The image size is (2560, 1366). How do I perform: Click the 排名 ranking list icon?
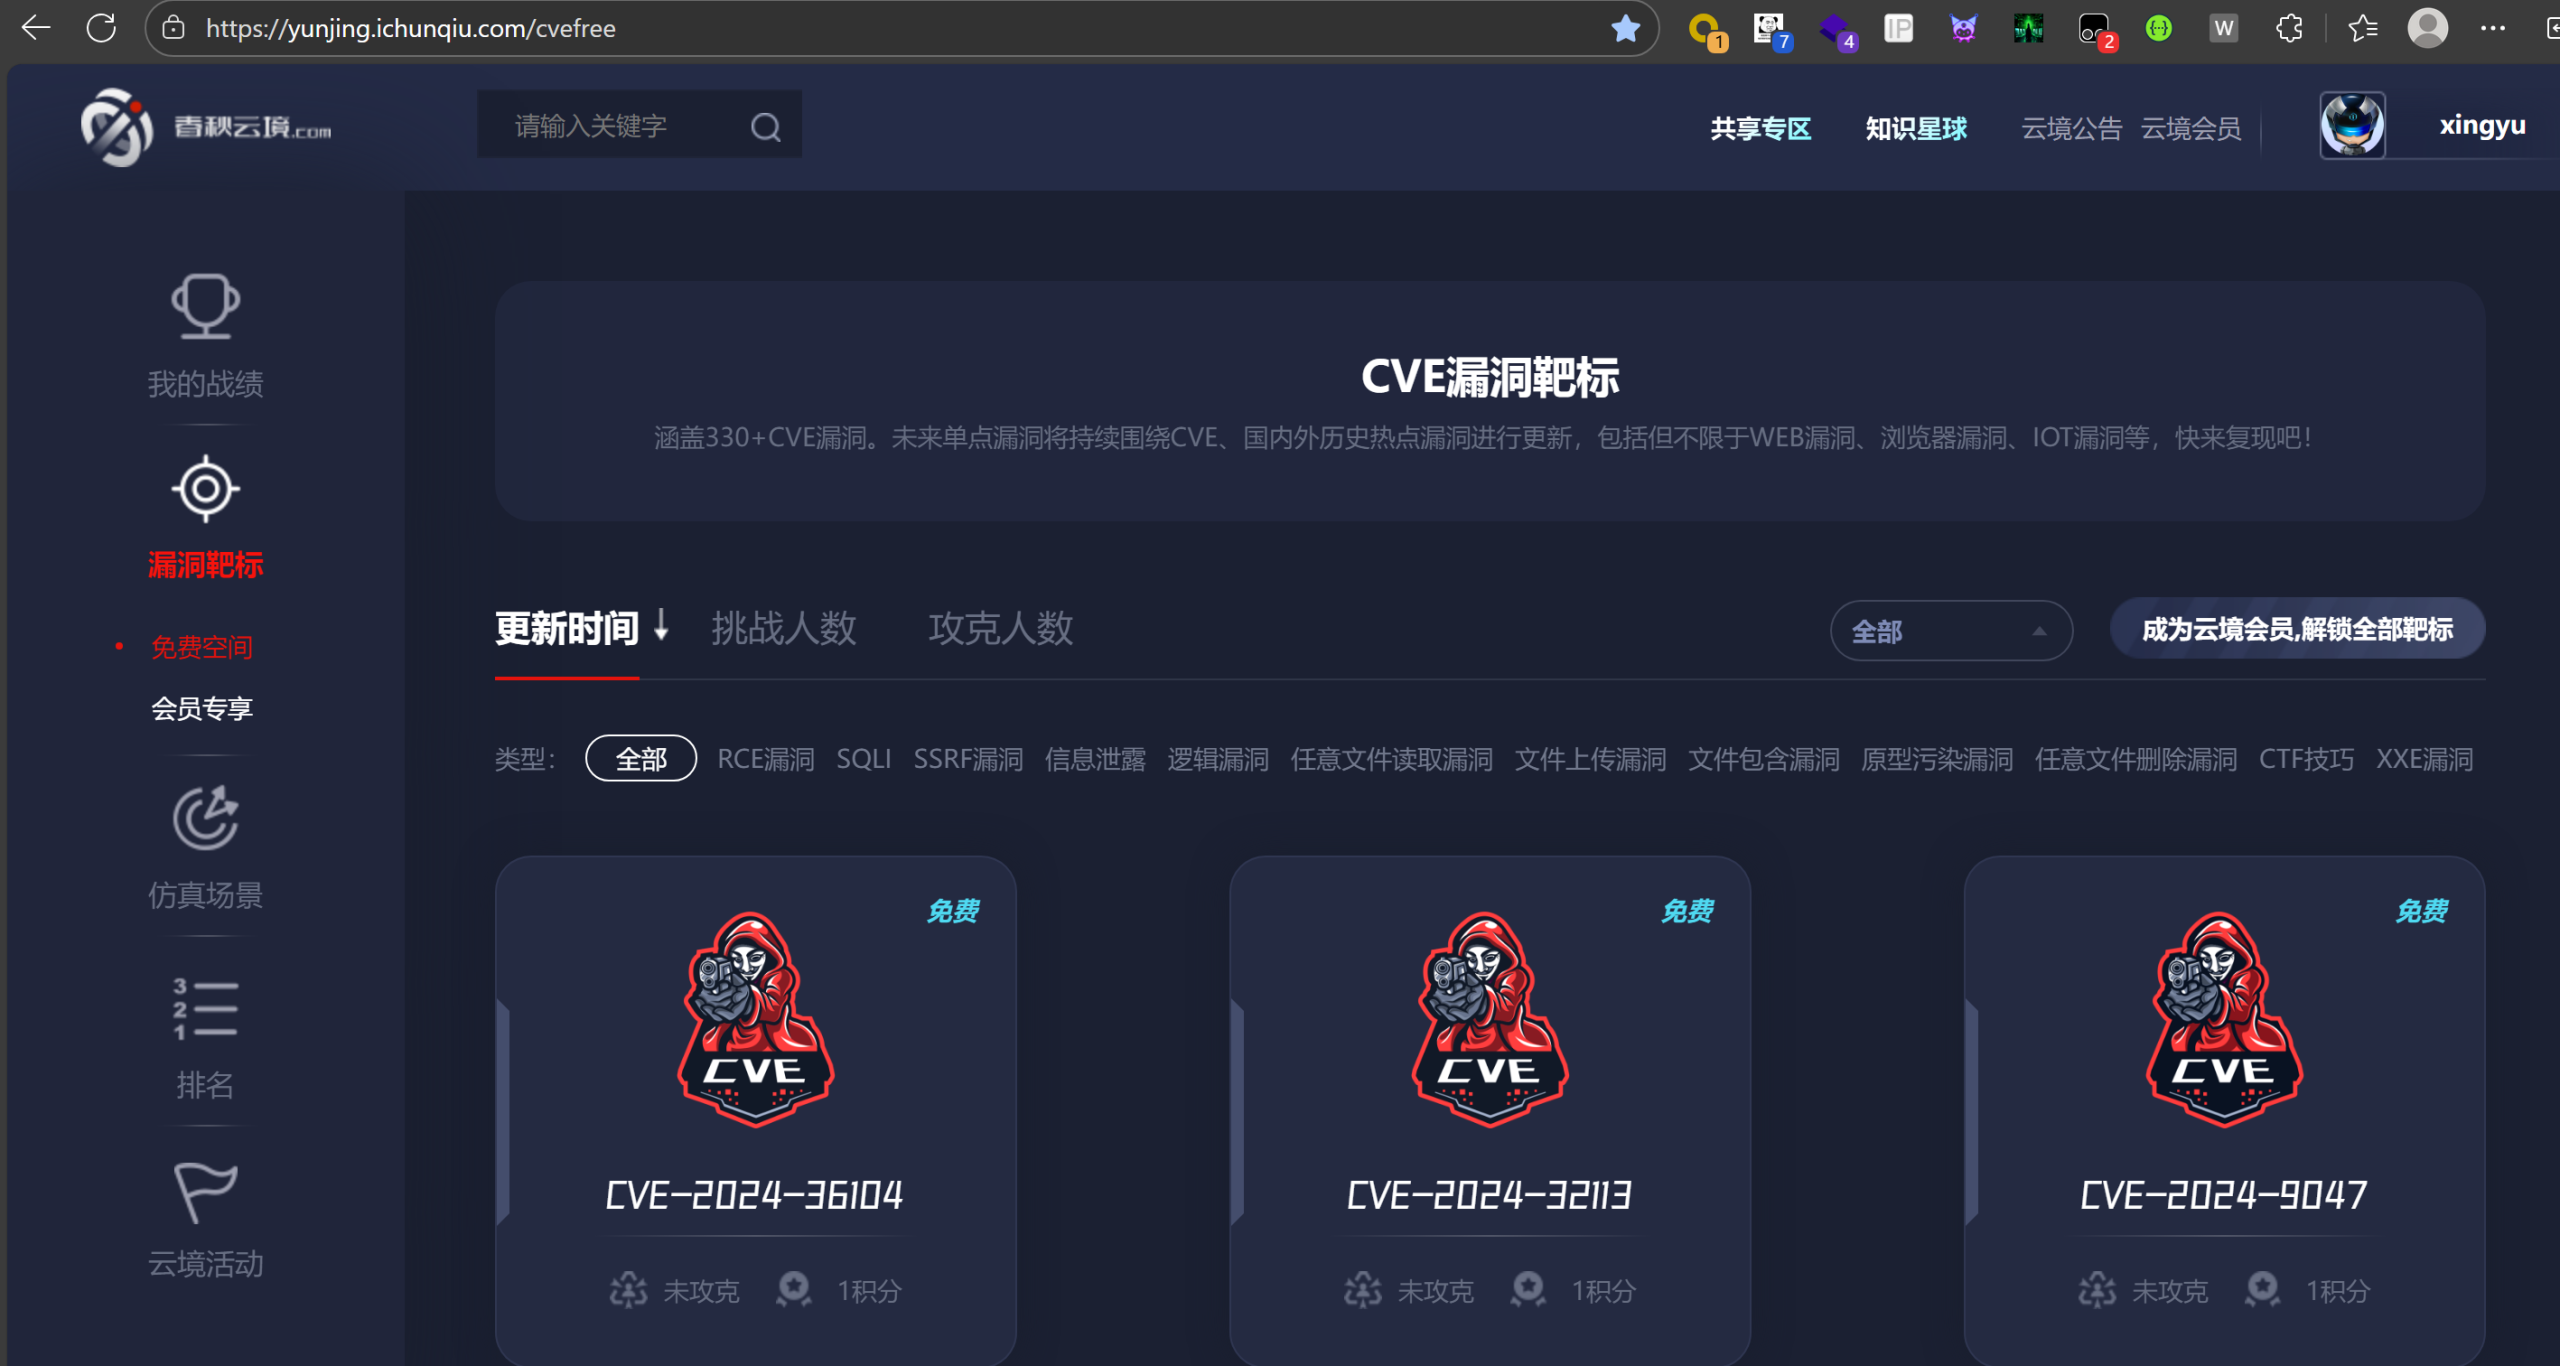click(x=204, y=1009)
